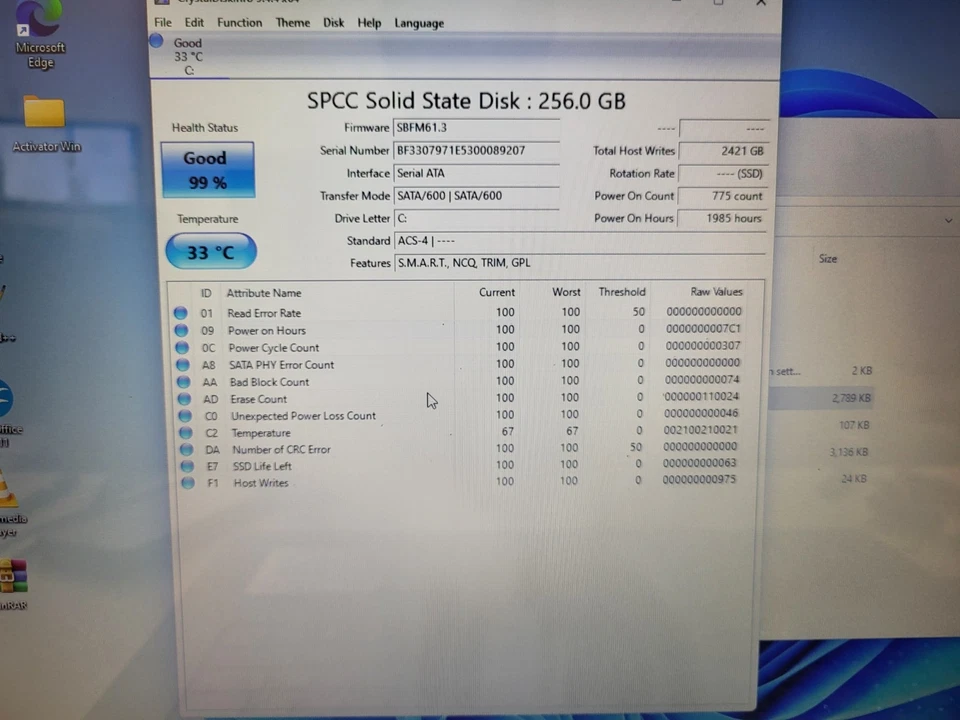The height and width of the screenshot is (720, 960).
Task: Open the VLC media player desktop icon
Action: tap(12, 504)
